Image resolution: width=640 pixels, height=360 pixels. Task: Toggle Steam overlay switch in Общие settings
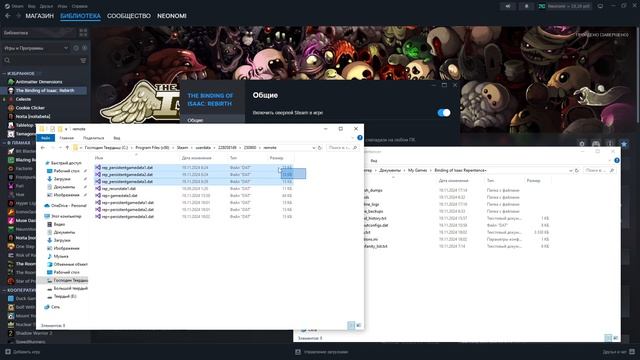[x=444, y=113]
